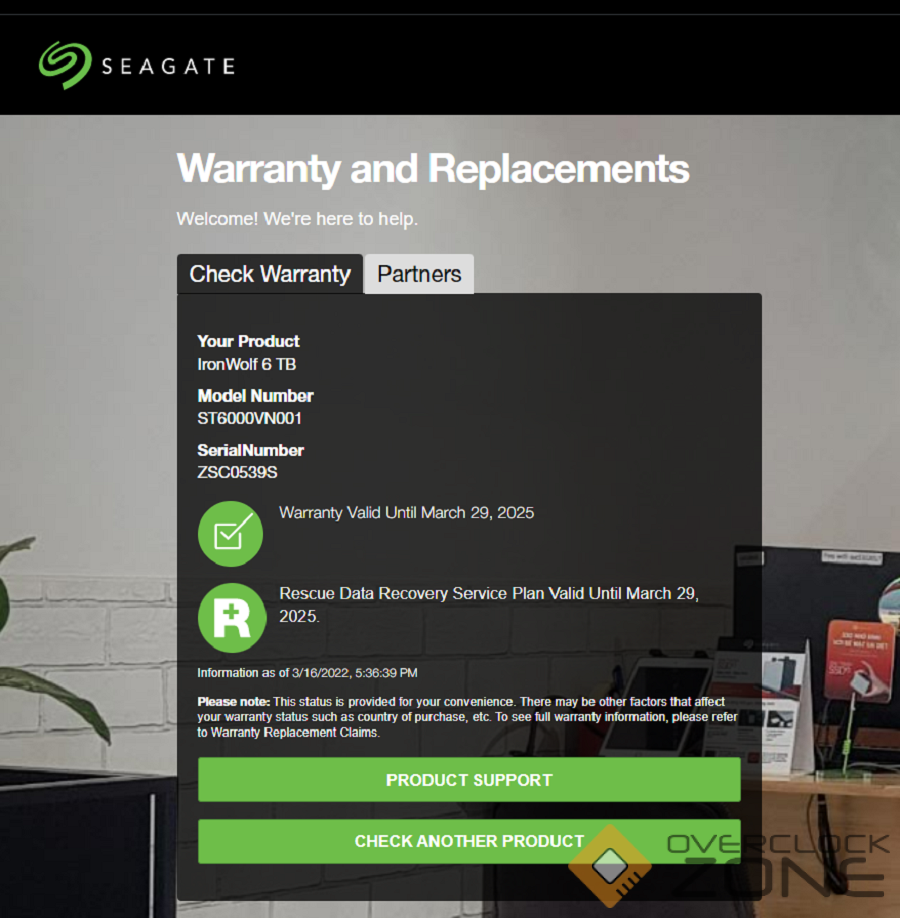The width and height of the screenshot is (900, 918).
Task: Click the Welcome! We're here to help text
Action: [x=297, y=218]
